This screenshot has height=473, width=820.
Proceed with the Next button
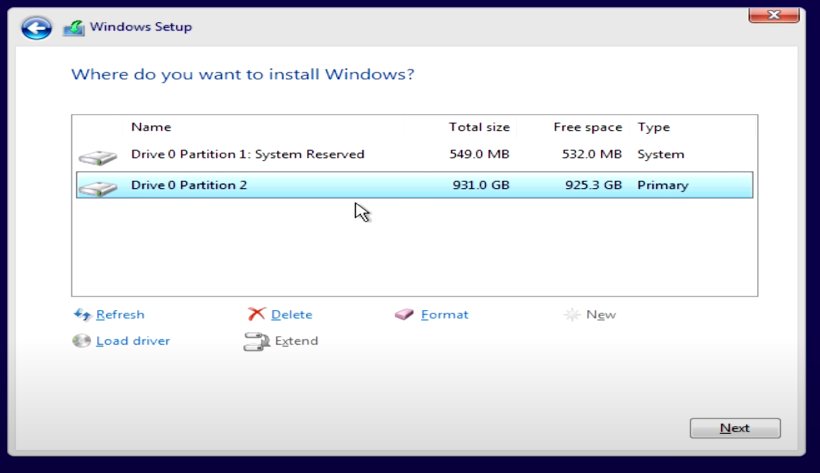(x=735, y=428)
